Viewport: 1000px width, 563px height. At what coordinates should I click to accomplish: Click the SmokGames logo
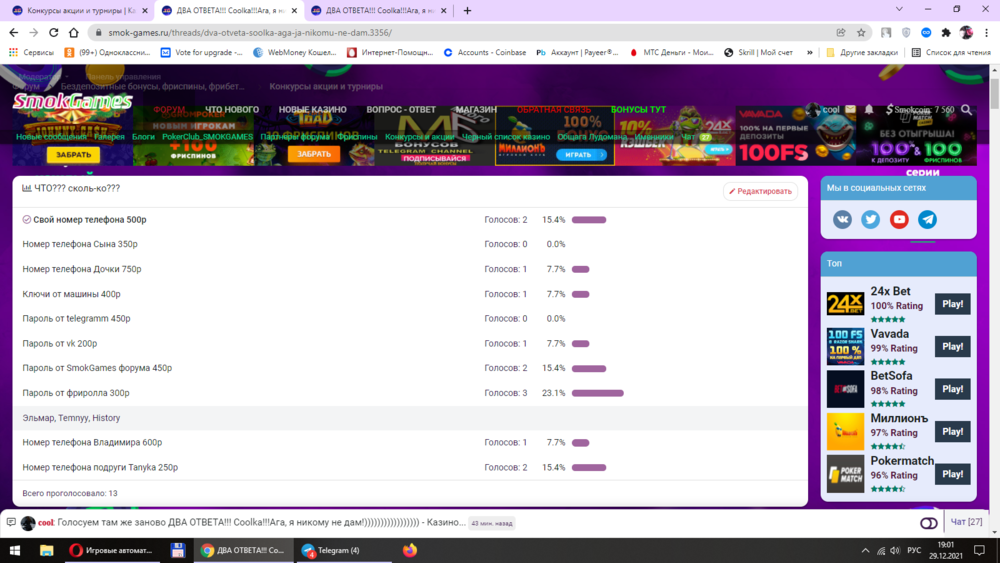(73, 101)
